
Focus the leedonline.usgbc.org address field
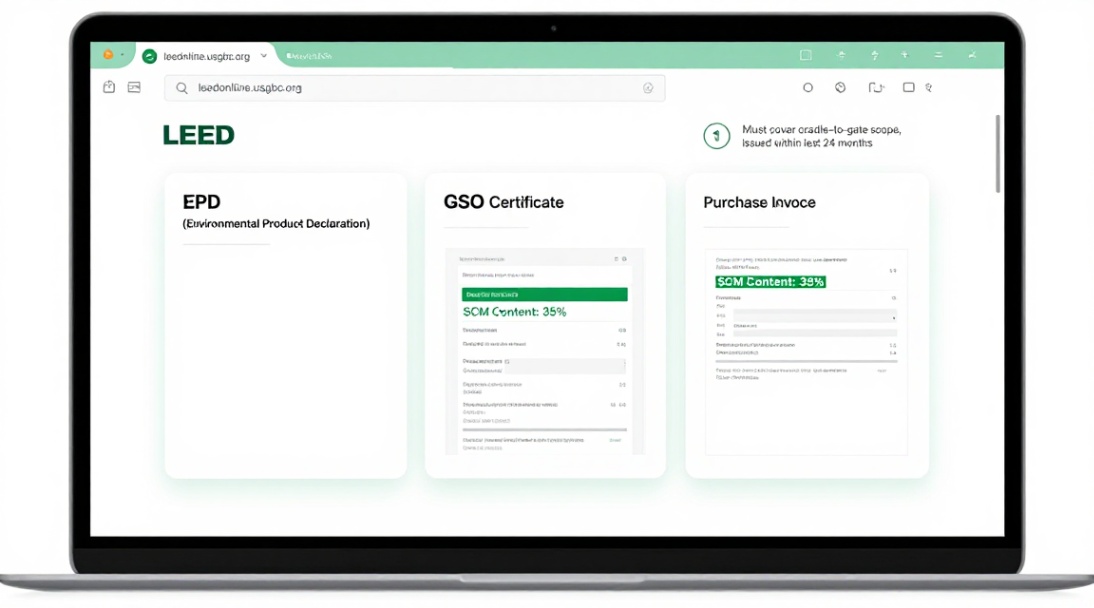(x=414, y=88)
